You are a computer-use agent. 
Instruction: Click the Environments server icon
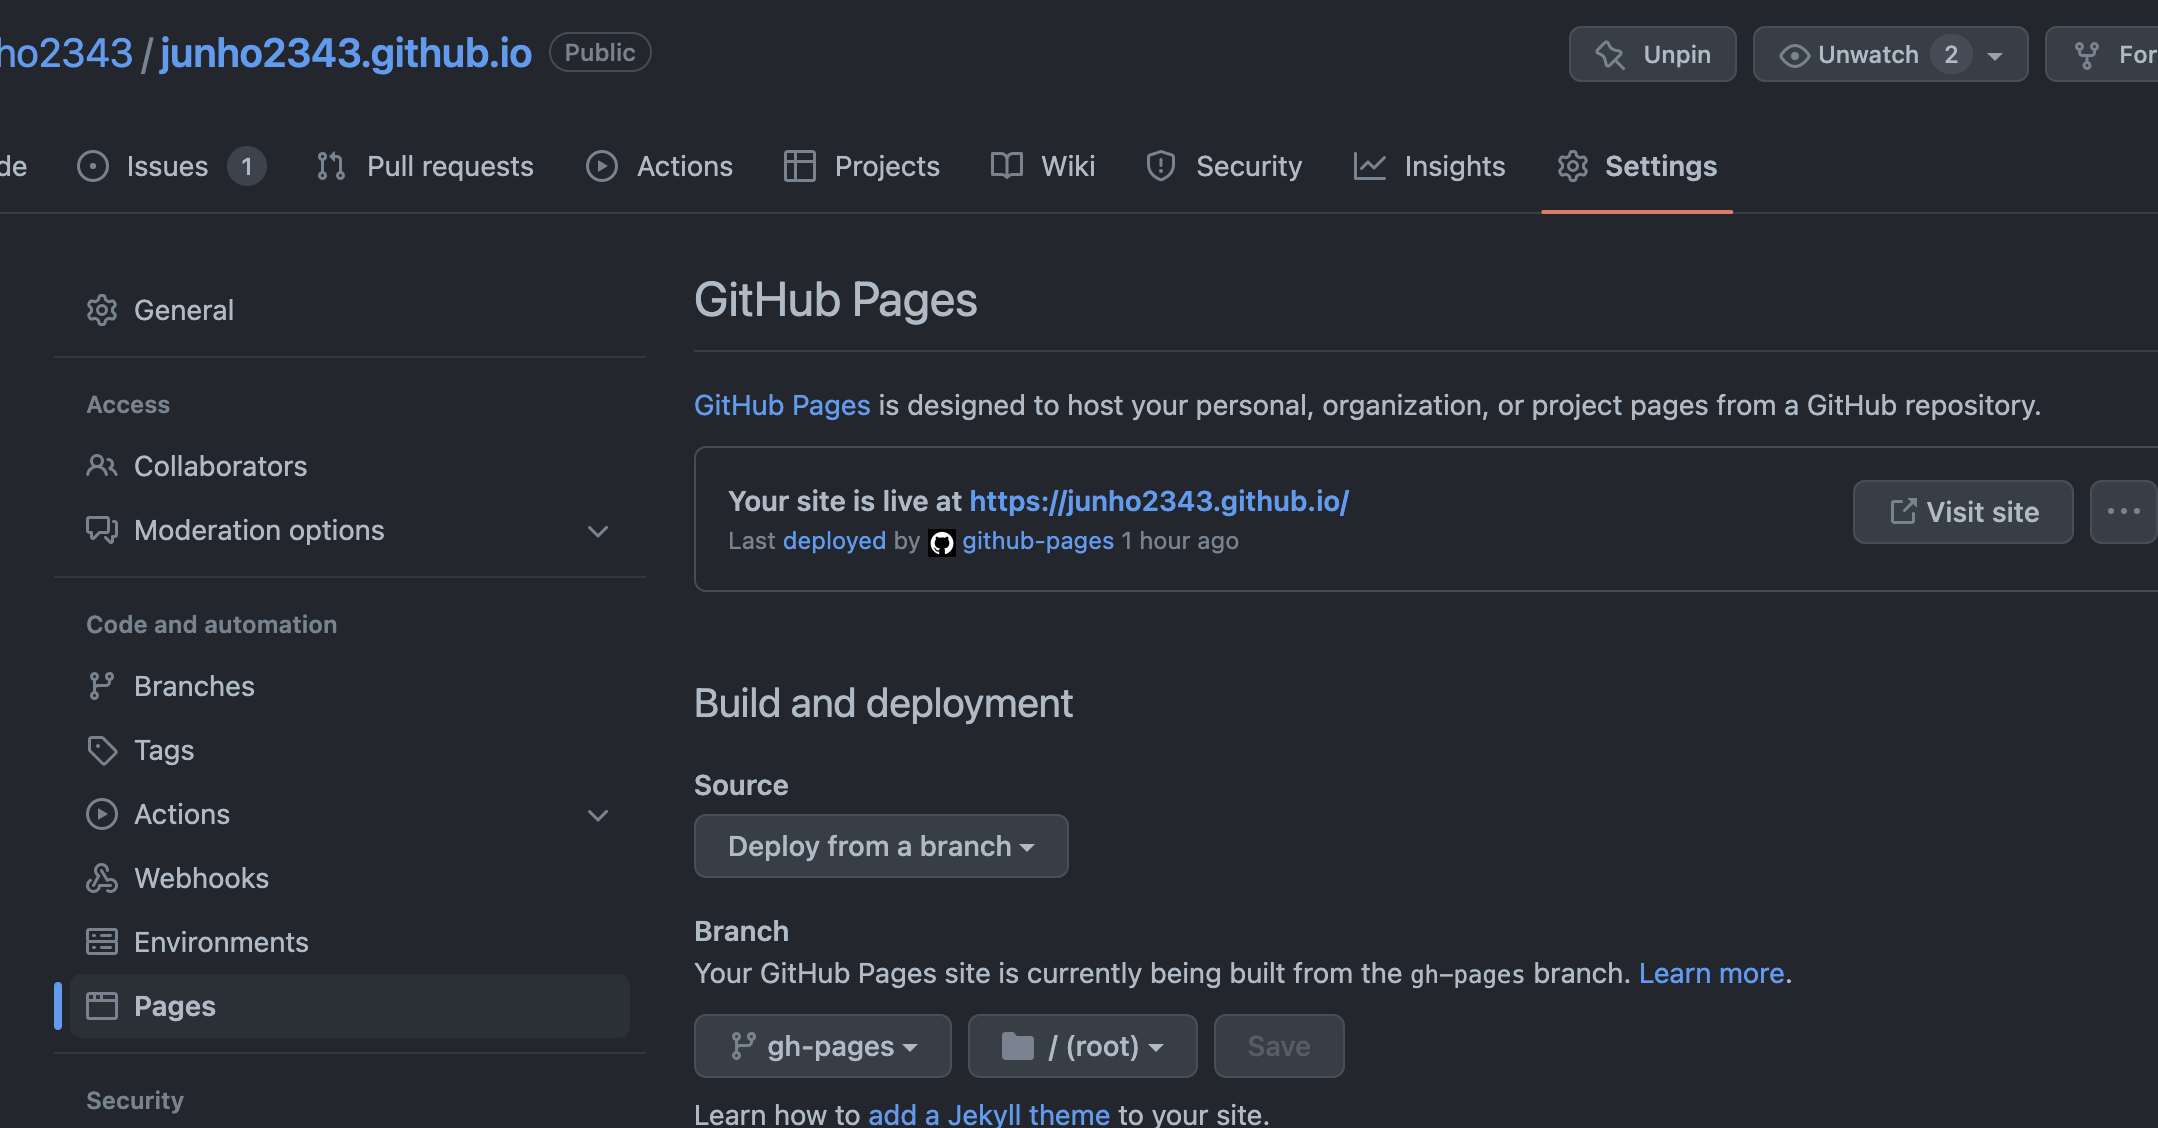[x=102, y=942]
